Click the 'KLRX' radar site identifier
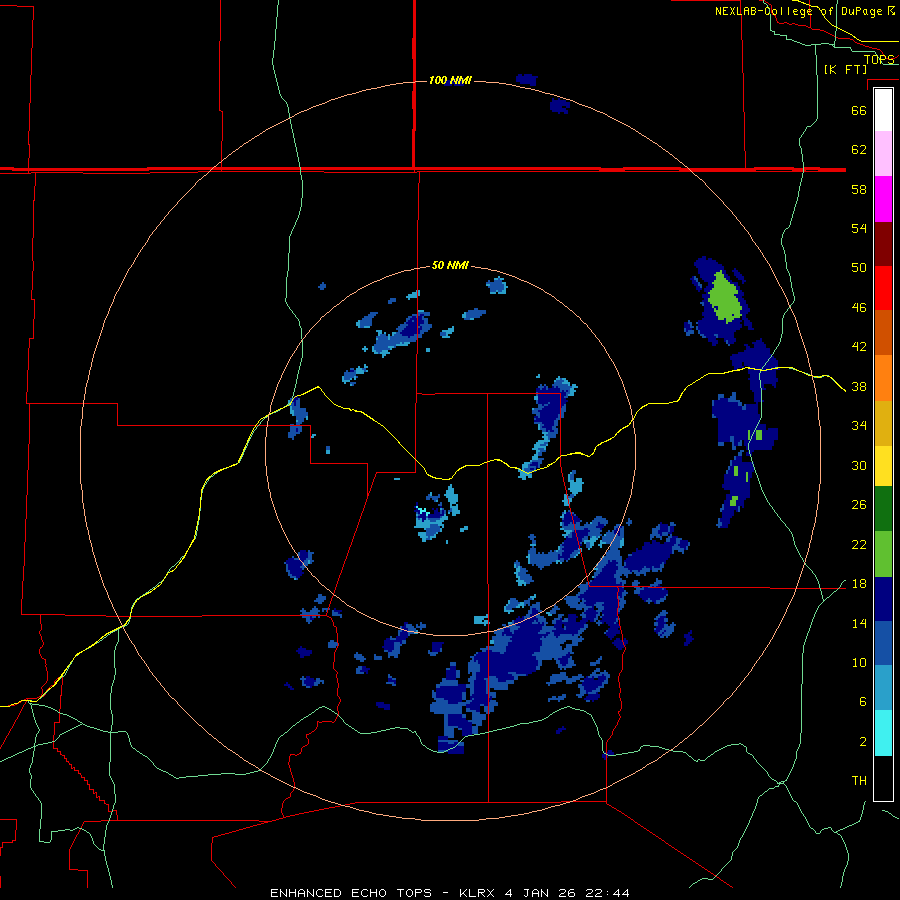Screen dimensions: 900x900 pos(478,893)
